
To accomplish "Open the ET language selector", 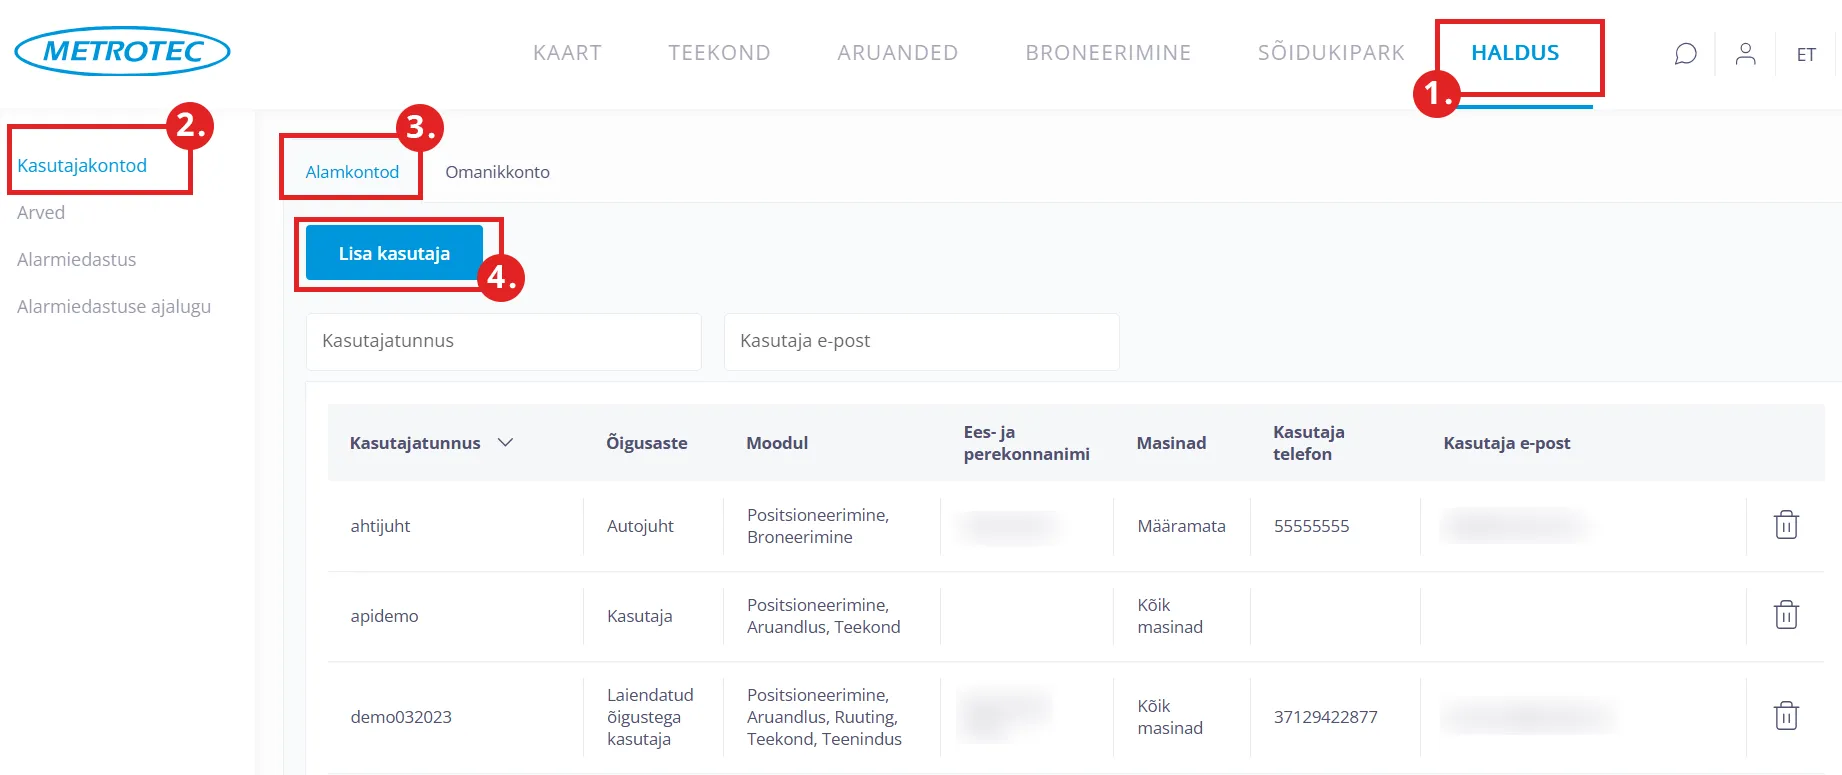I will [1805, 55].
